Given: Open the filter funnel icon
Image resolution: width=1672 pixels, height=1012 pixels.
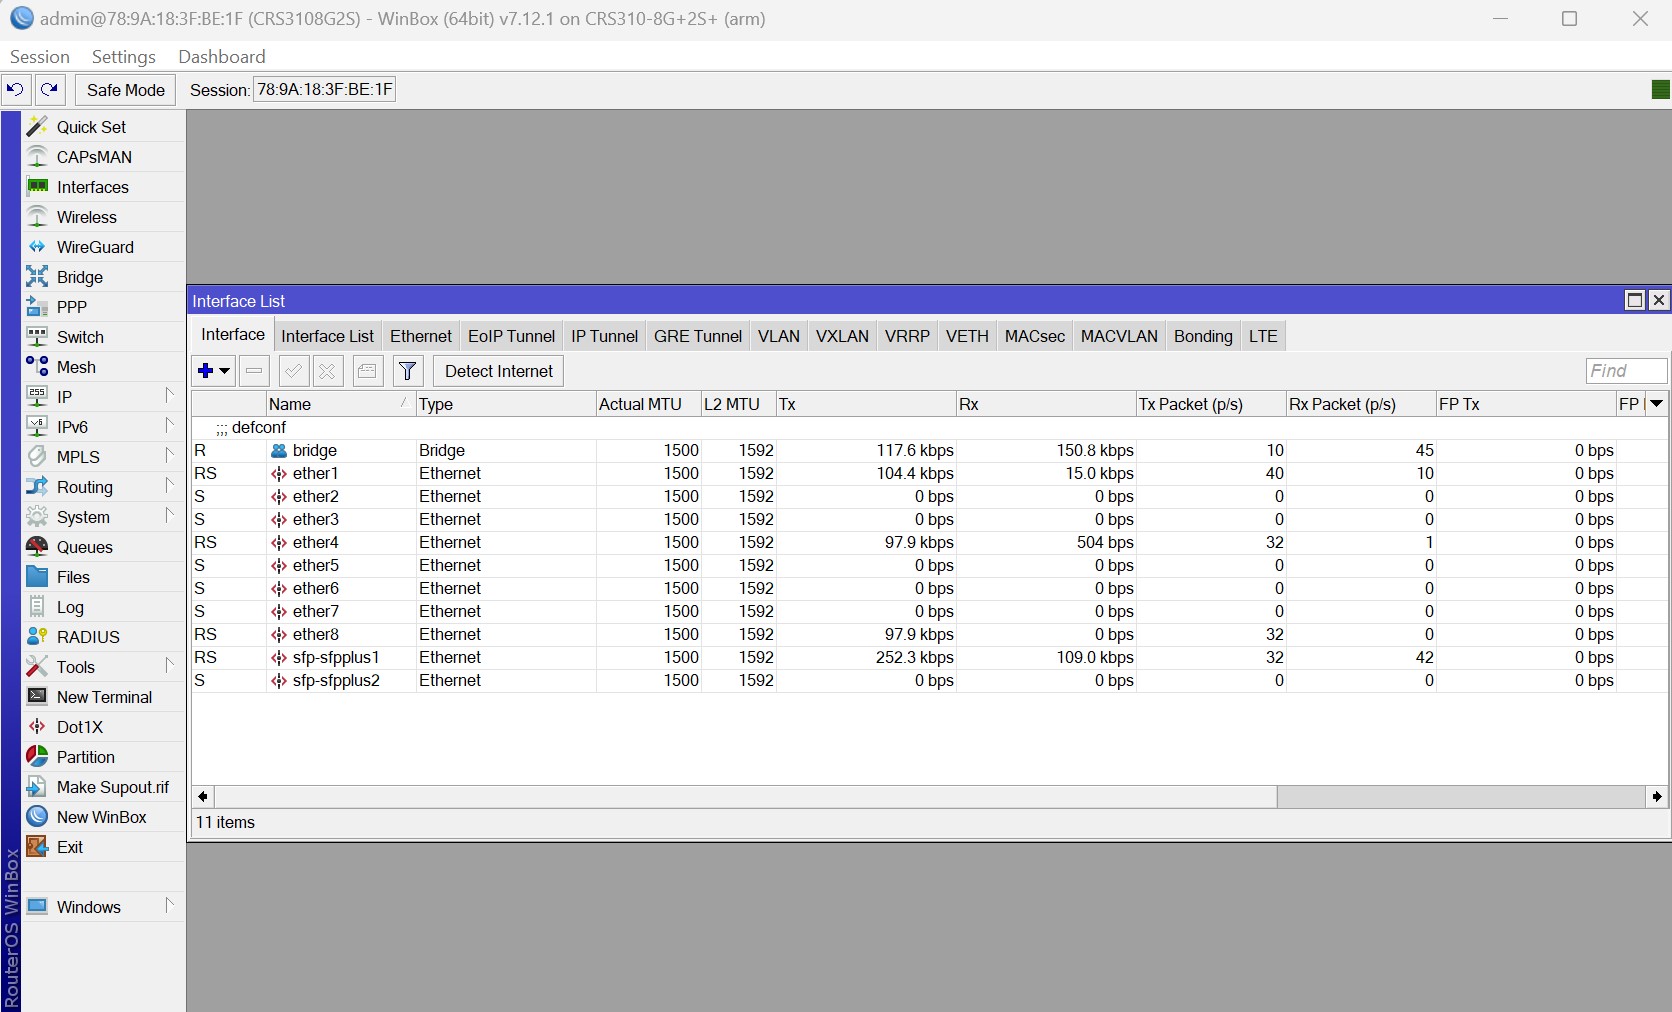Looking at the screenshot, I should click(408, 372).
